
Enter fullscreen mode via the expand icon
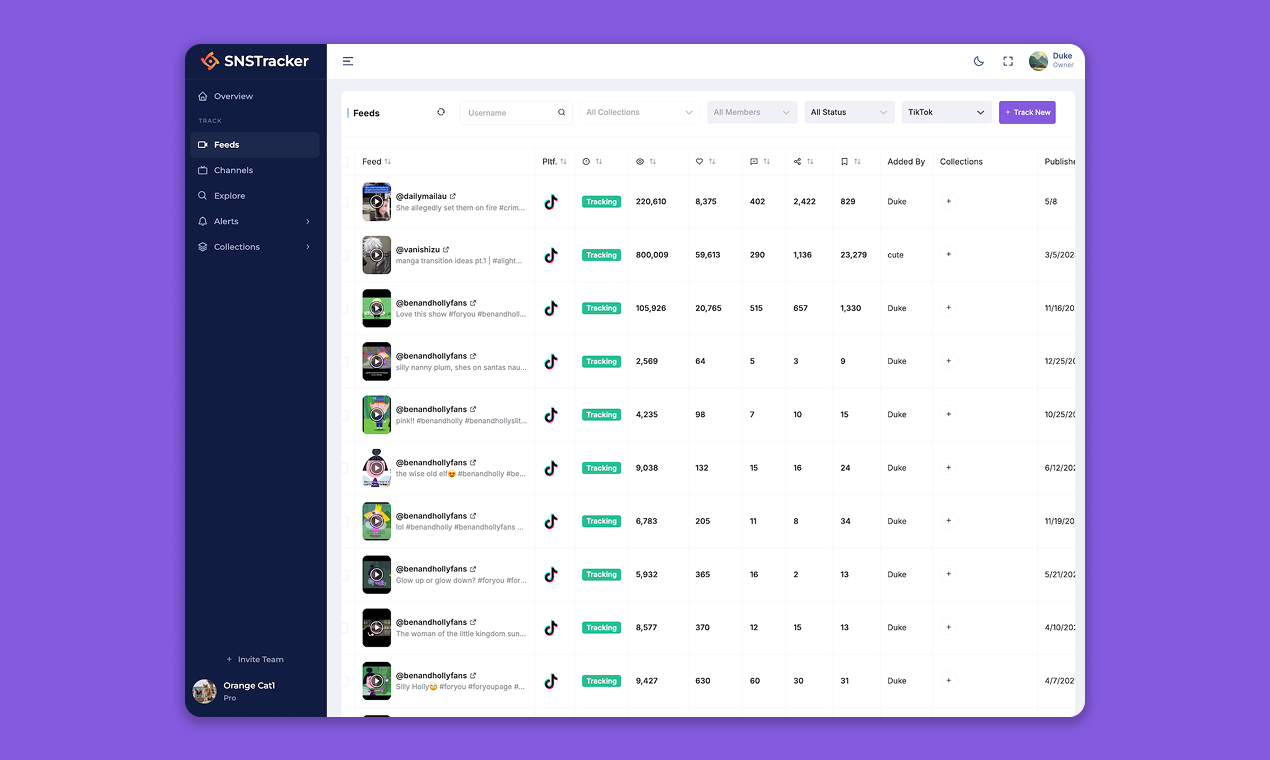coord(1008,61)
